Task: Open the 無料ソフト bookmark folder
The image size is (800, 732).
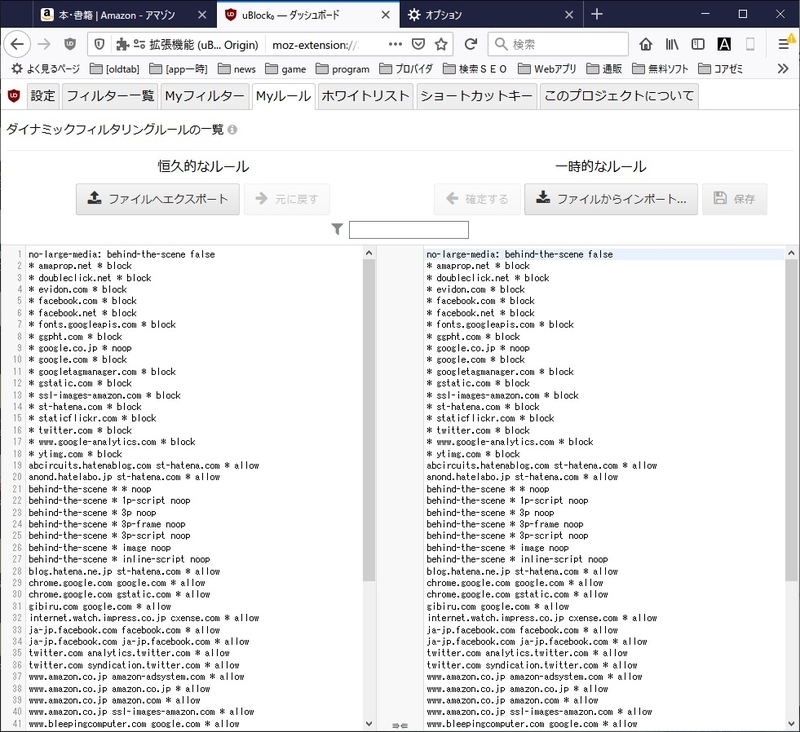Action: [x=660, y=69]
